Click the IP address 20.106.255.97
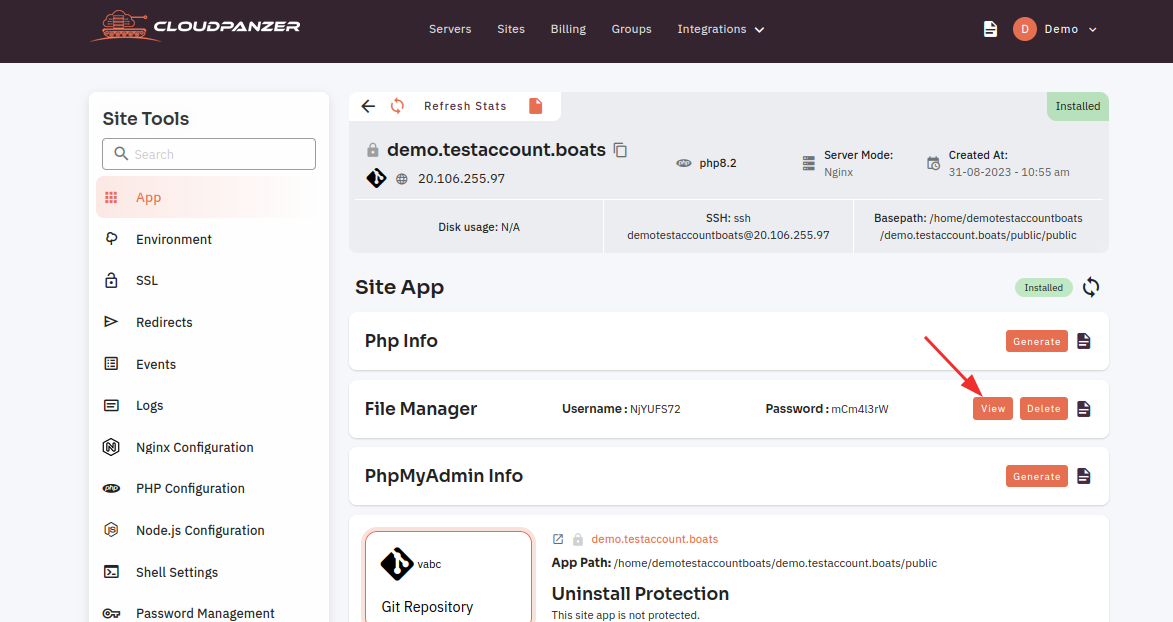This screenshot has height=622, width=1173. point(462,179)
